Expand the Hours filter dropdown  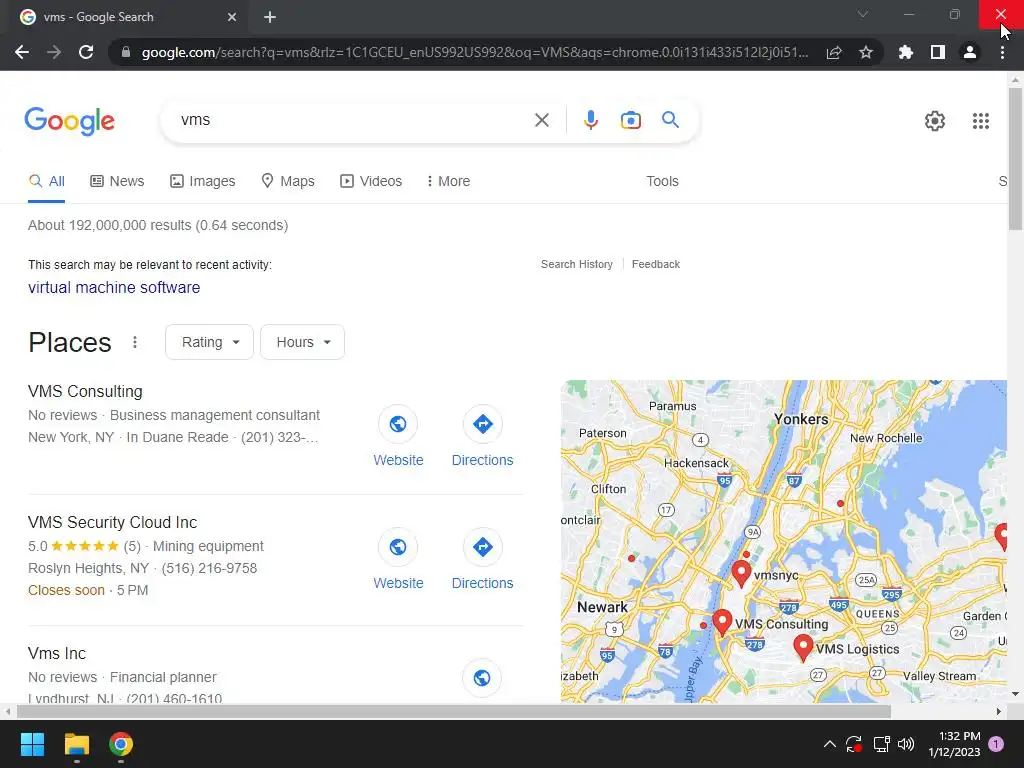click(x=302, y=342)
